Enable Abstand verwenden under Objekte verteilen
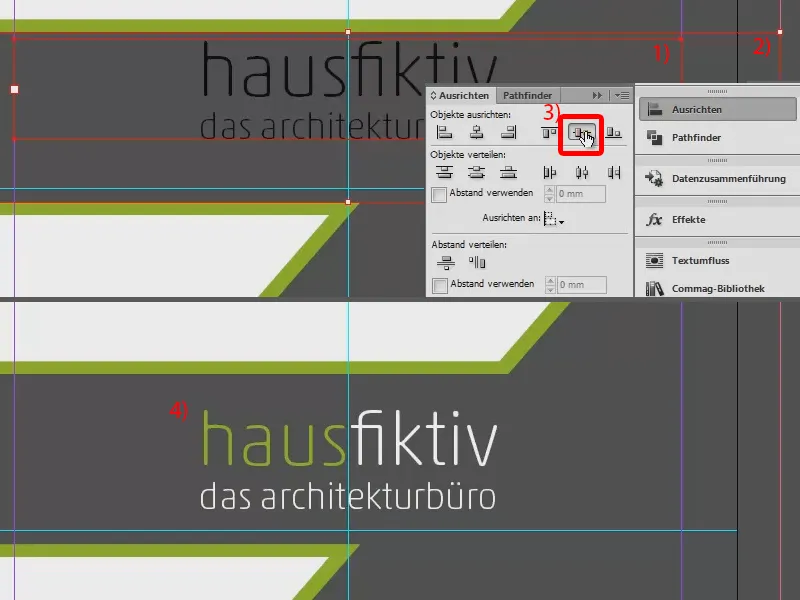Viewport: 800px width, 600px height. (439, 194)
